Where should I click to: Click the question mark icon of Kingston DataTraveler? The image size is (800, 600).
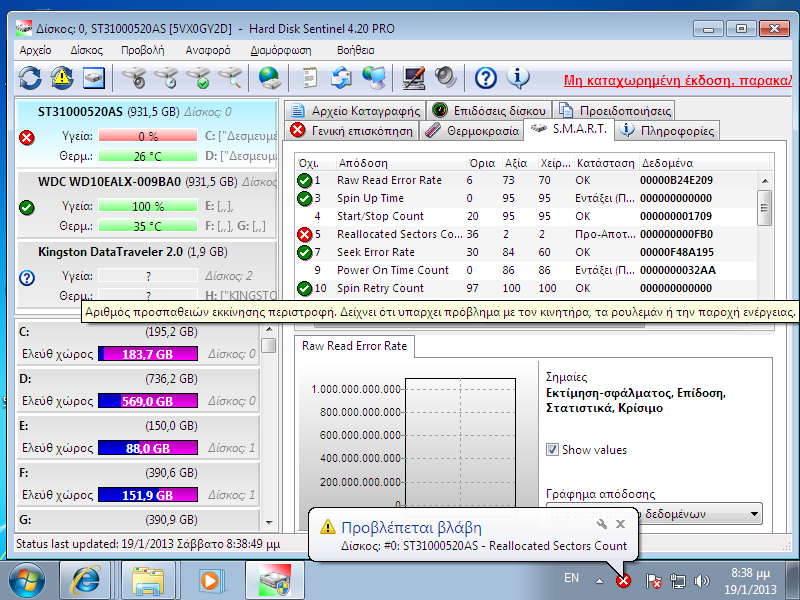27,278
